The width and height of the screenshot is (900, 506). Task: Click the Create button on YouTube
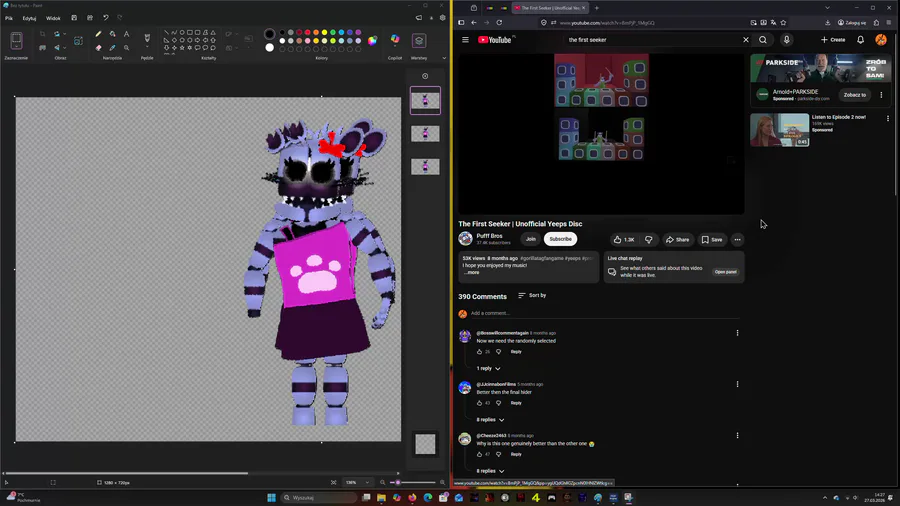point(833,40)
